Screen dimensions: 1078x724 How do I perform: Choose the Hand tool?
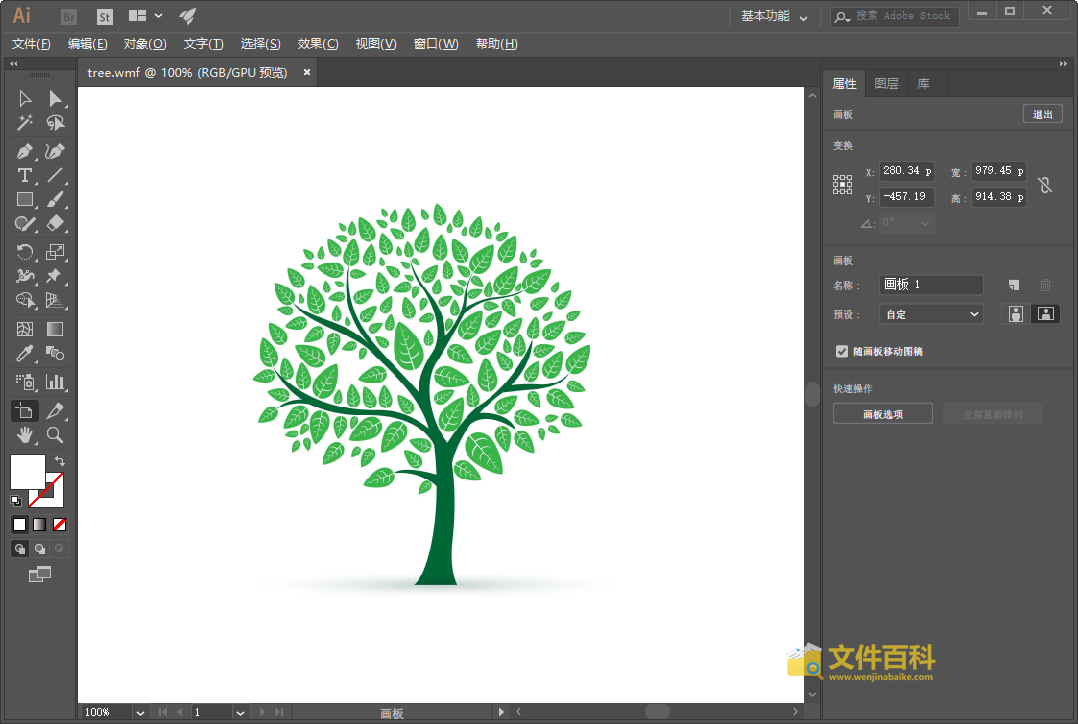(25, 435)
